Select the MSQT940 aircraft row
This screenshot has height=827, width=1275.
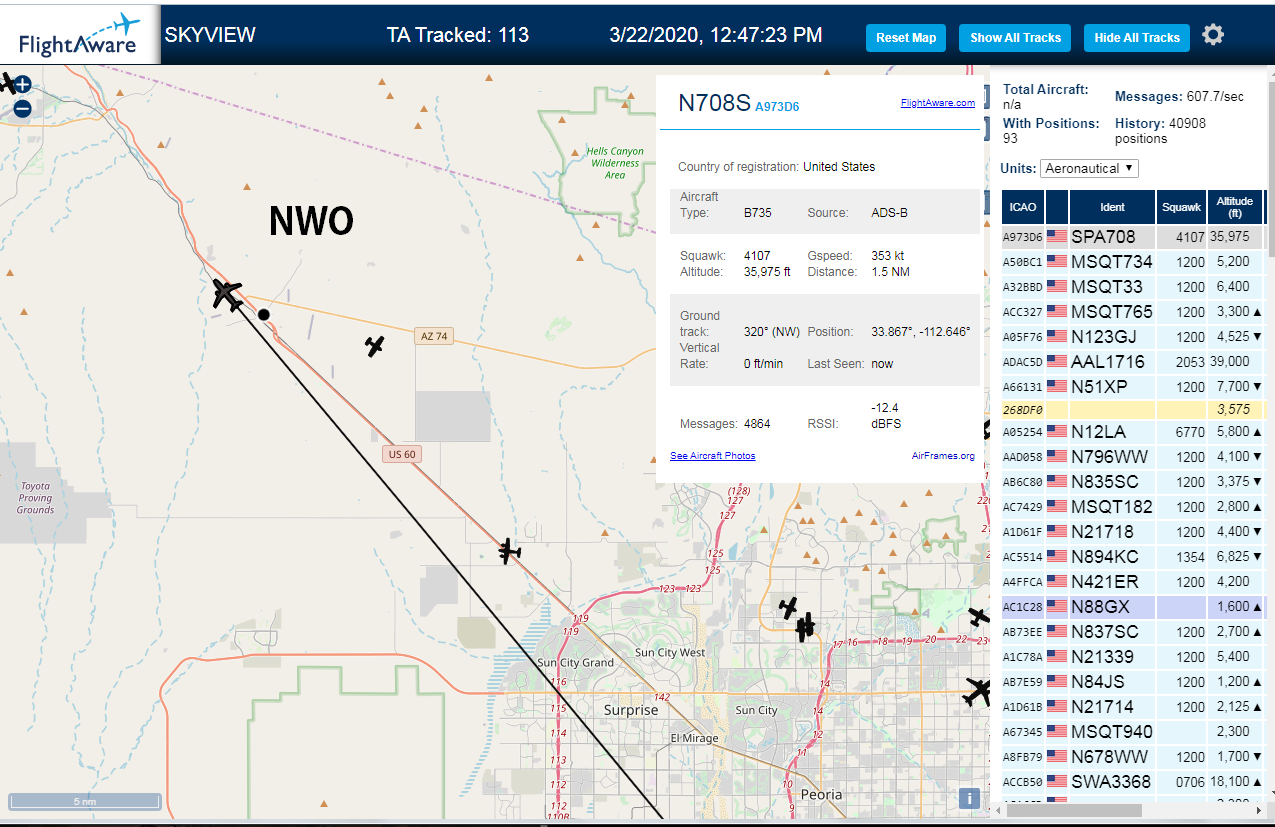[x=1133, y=732]
